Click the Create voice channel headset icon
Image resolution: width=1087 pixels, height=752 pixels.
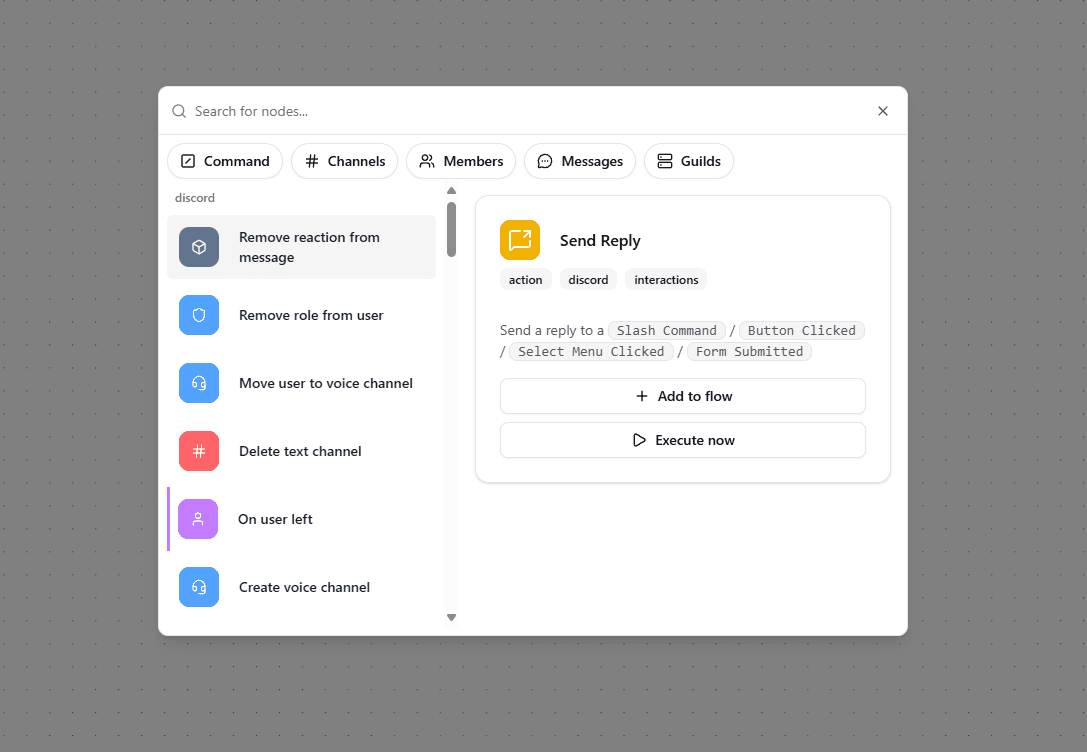point(199,587)
